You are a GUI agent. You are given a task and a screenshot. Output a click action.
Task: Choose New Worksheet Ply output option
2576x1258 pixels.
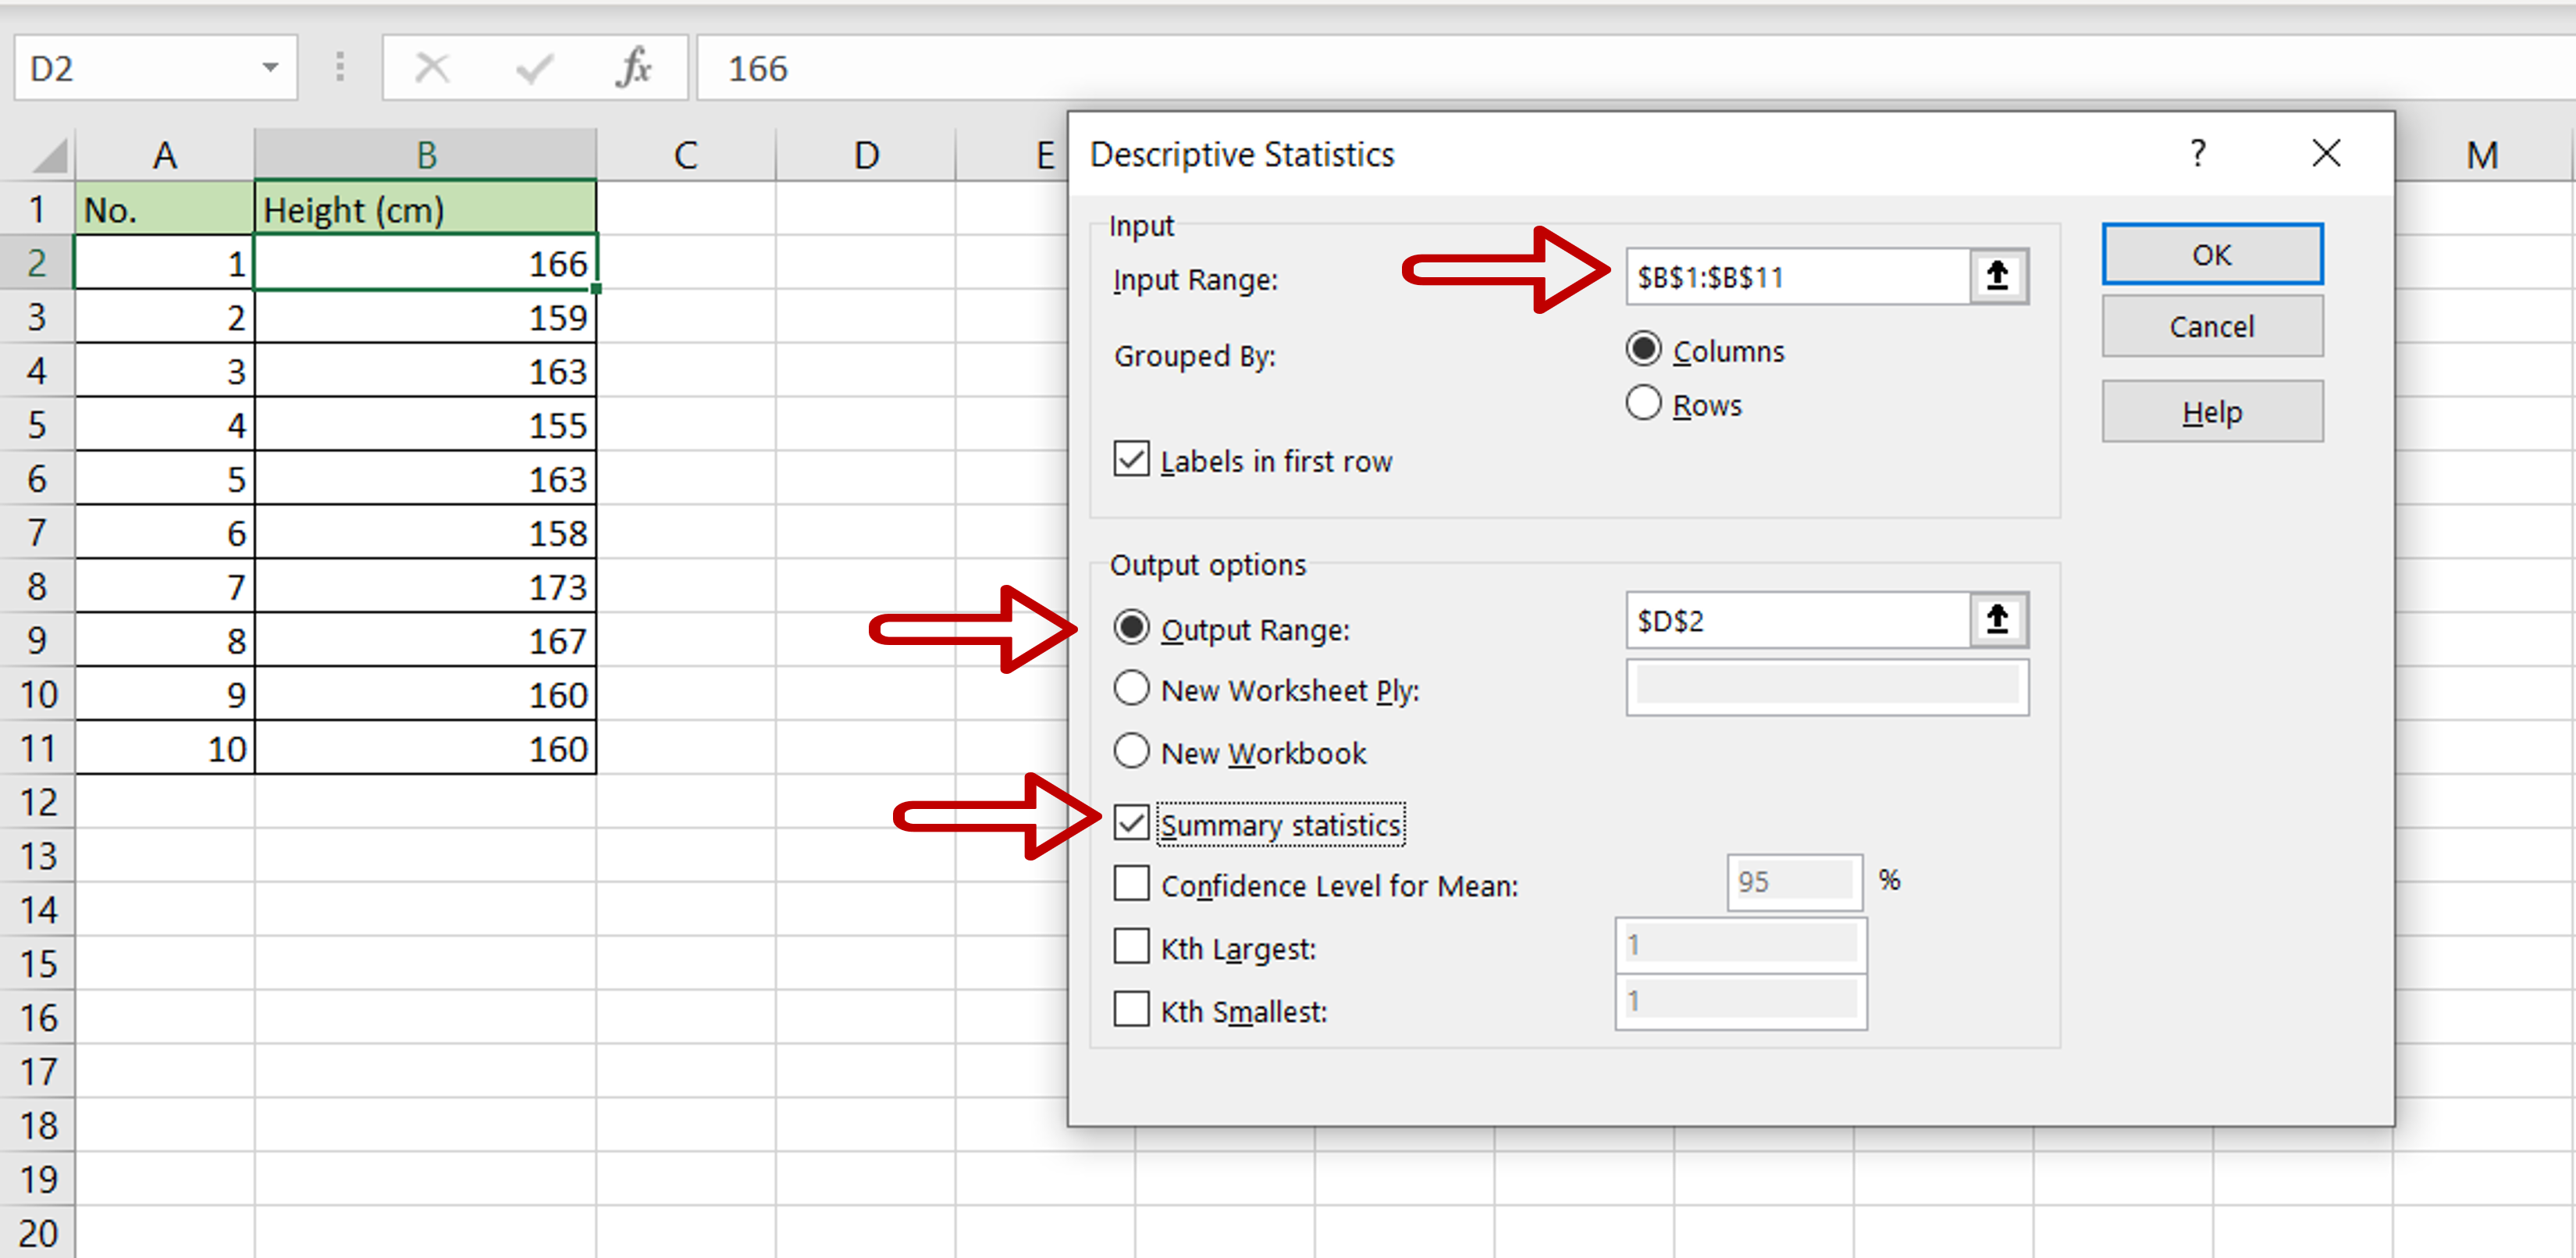pyautogui.click(x=1131, y=689)
